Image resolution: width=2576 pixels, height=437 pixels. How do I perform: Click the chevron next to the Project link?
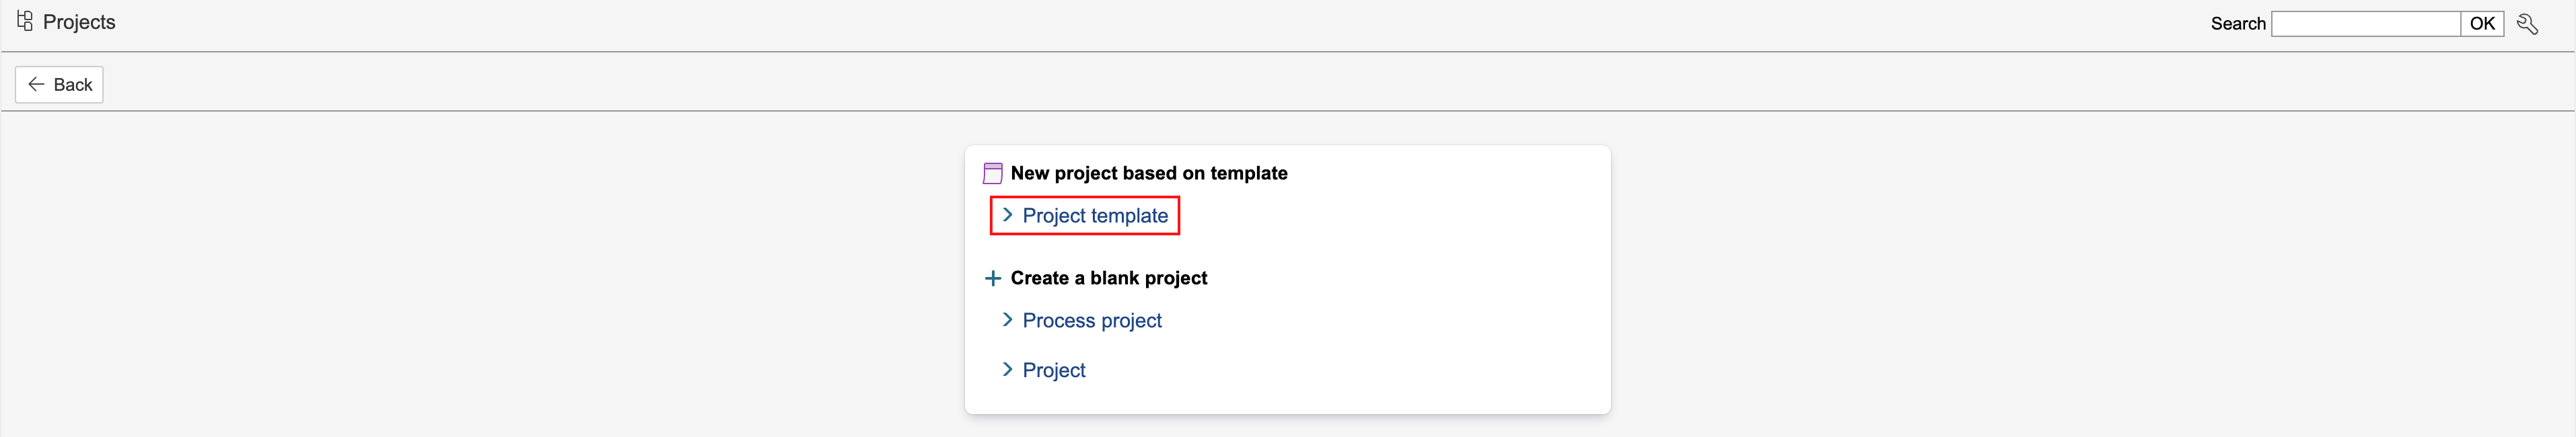pyautogui.click(x=1007, y=369)
